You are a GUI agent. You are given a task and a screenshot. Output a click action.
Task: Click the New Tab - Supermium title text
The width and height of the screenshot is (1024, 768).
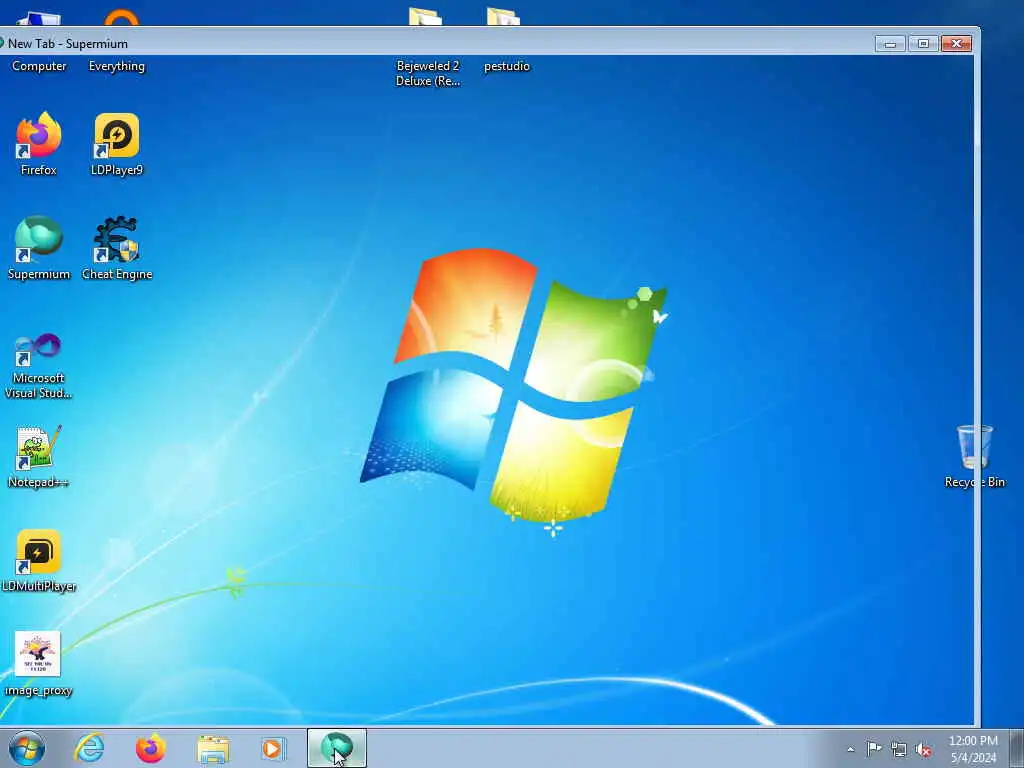click(x=68, y=44)
